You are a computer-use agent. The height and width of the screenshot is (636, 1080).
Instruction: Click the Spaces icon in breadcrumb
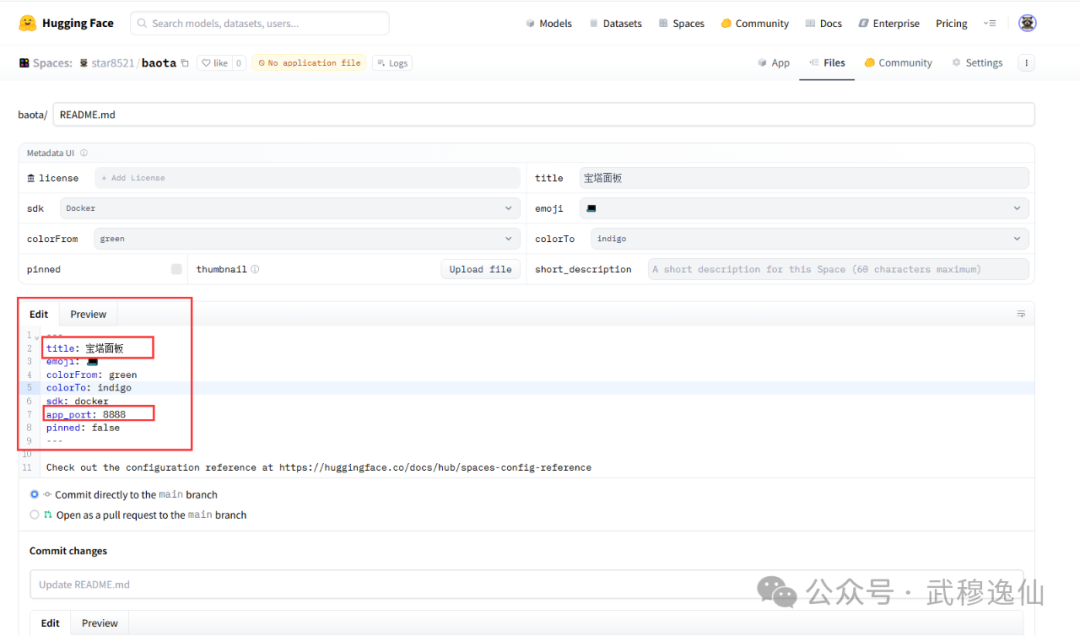[24, 63]
